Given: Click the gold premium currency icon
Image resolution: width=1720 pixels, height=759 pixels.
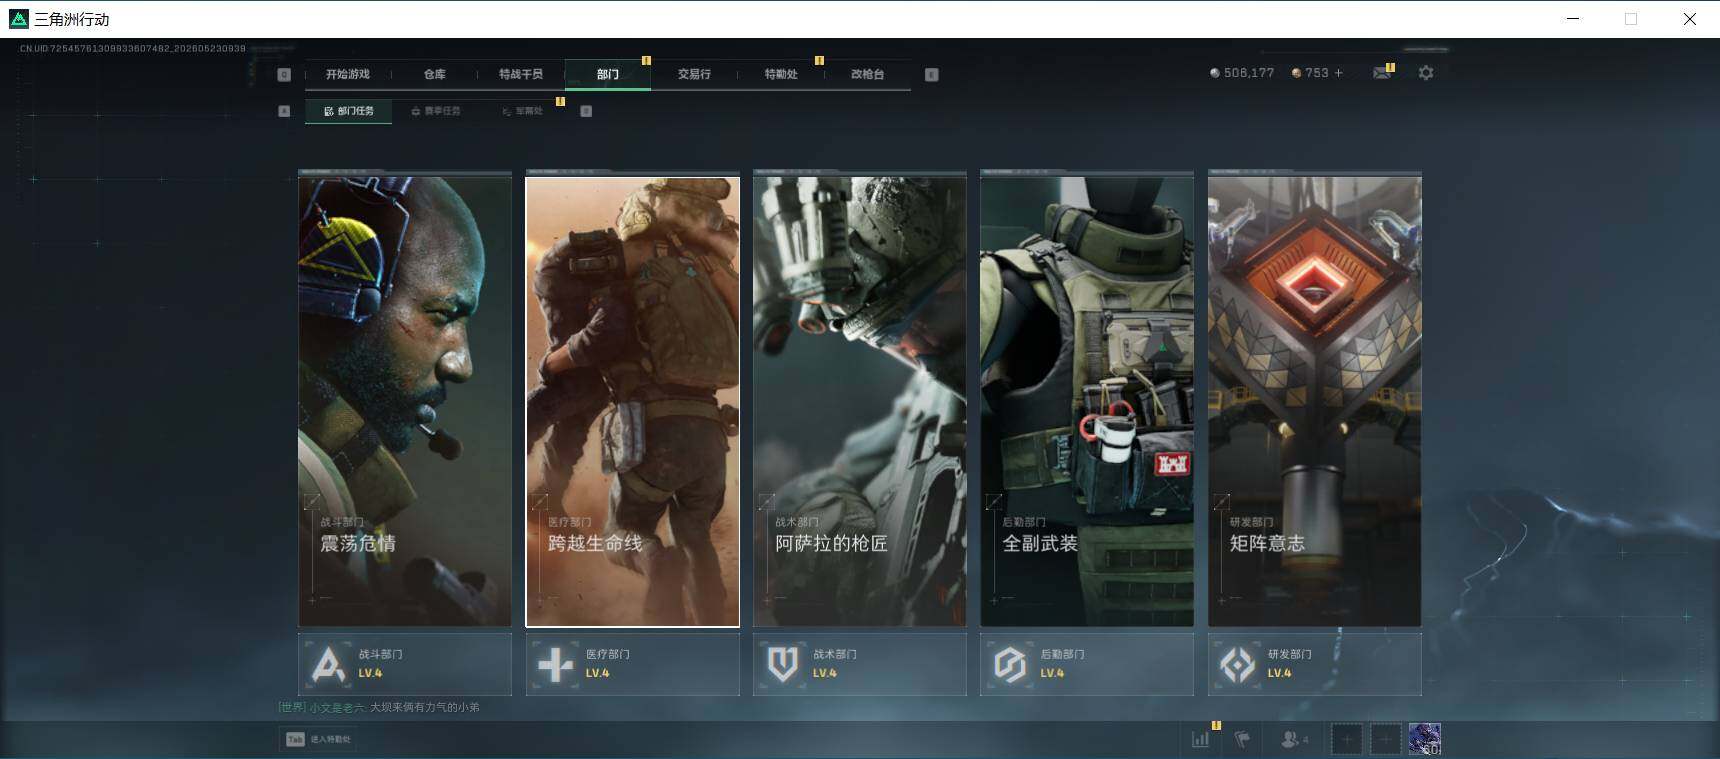Looking at the screenshot, I should coord(1296,73).
